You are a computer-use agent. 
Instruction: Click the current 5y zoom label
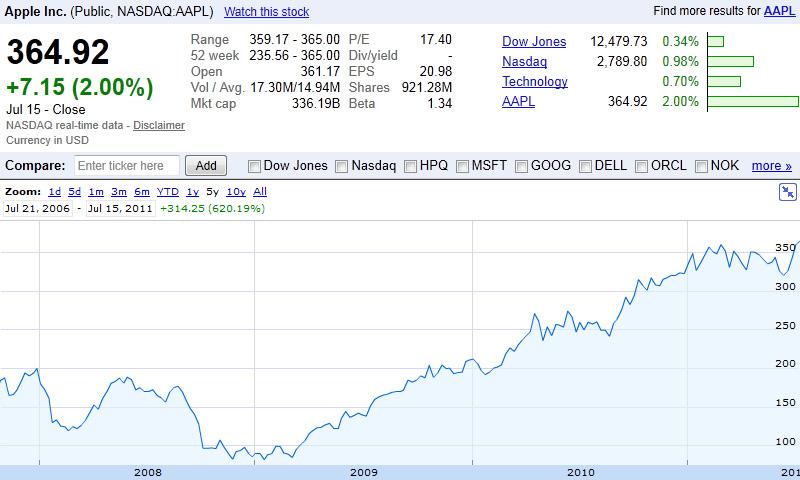(212, 192)
